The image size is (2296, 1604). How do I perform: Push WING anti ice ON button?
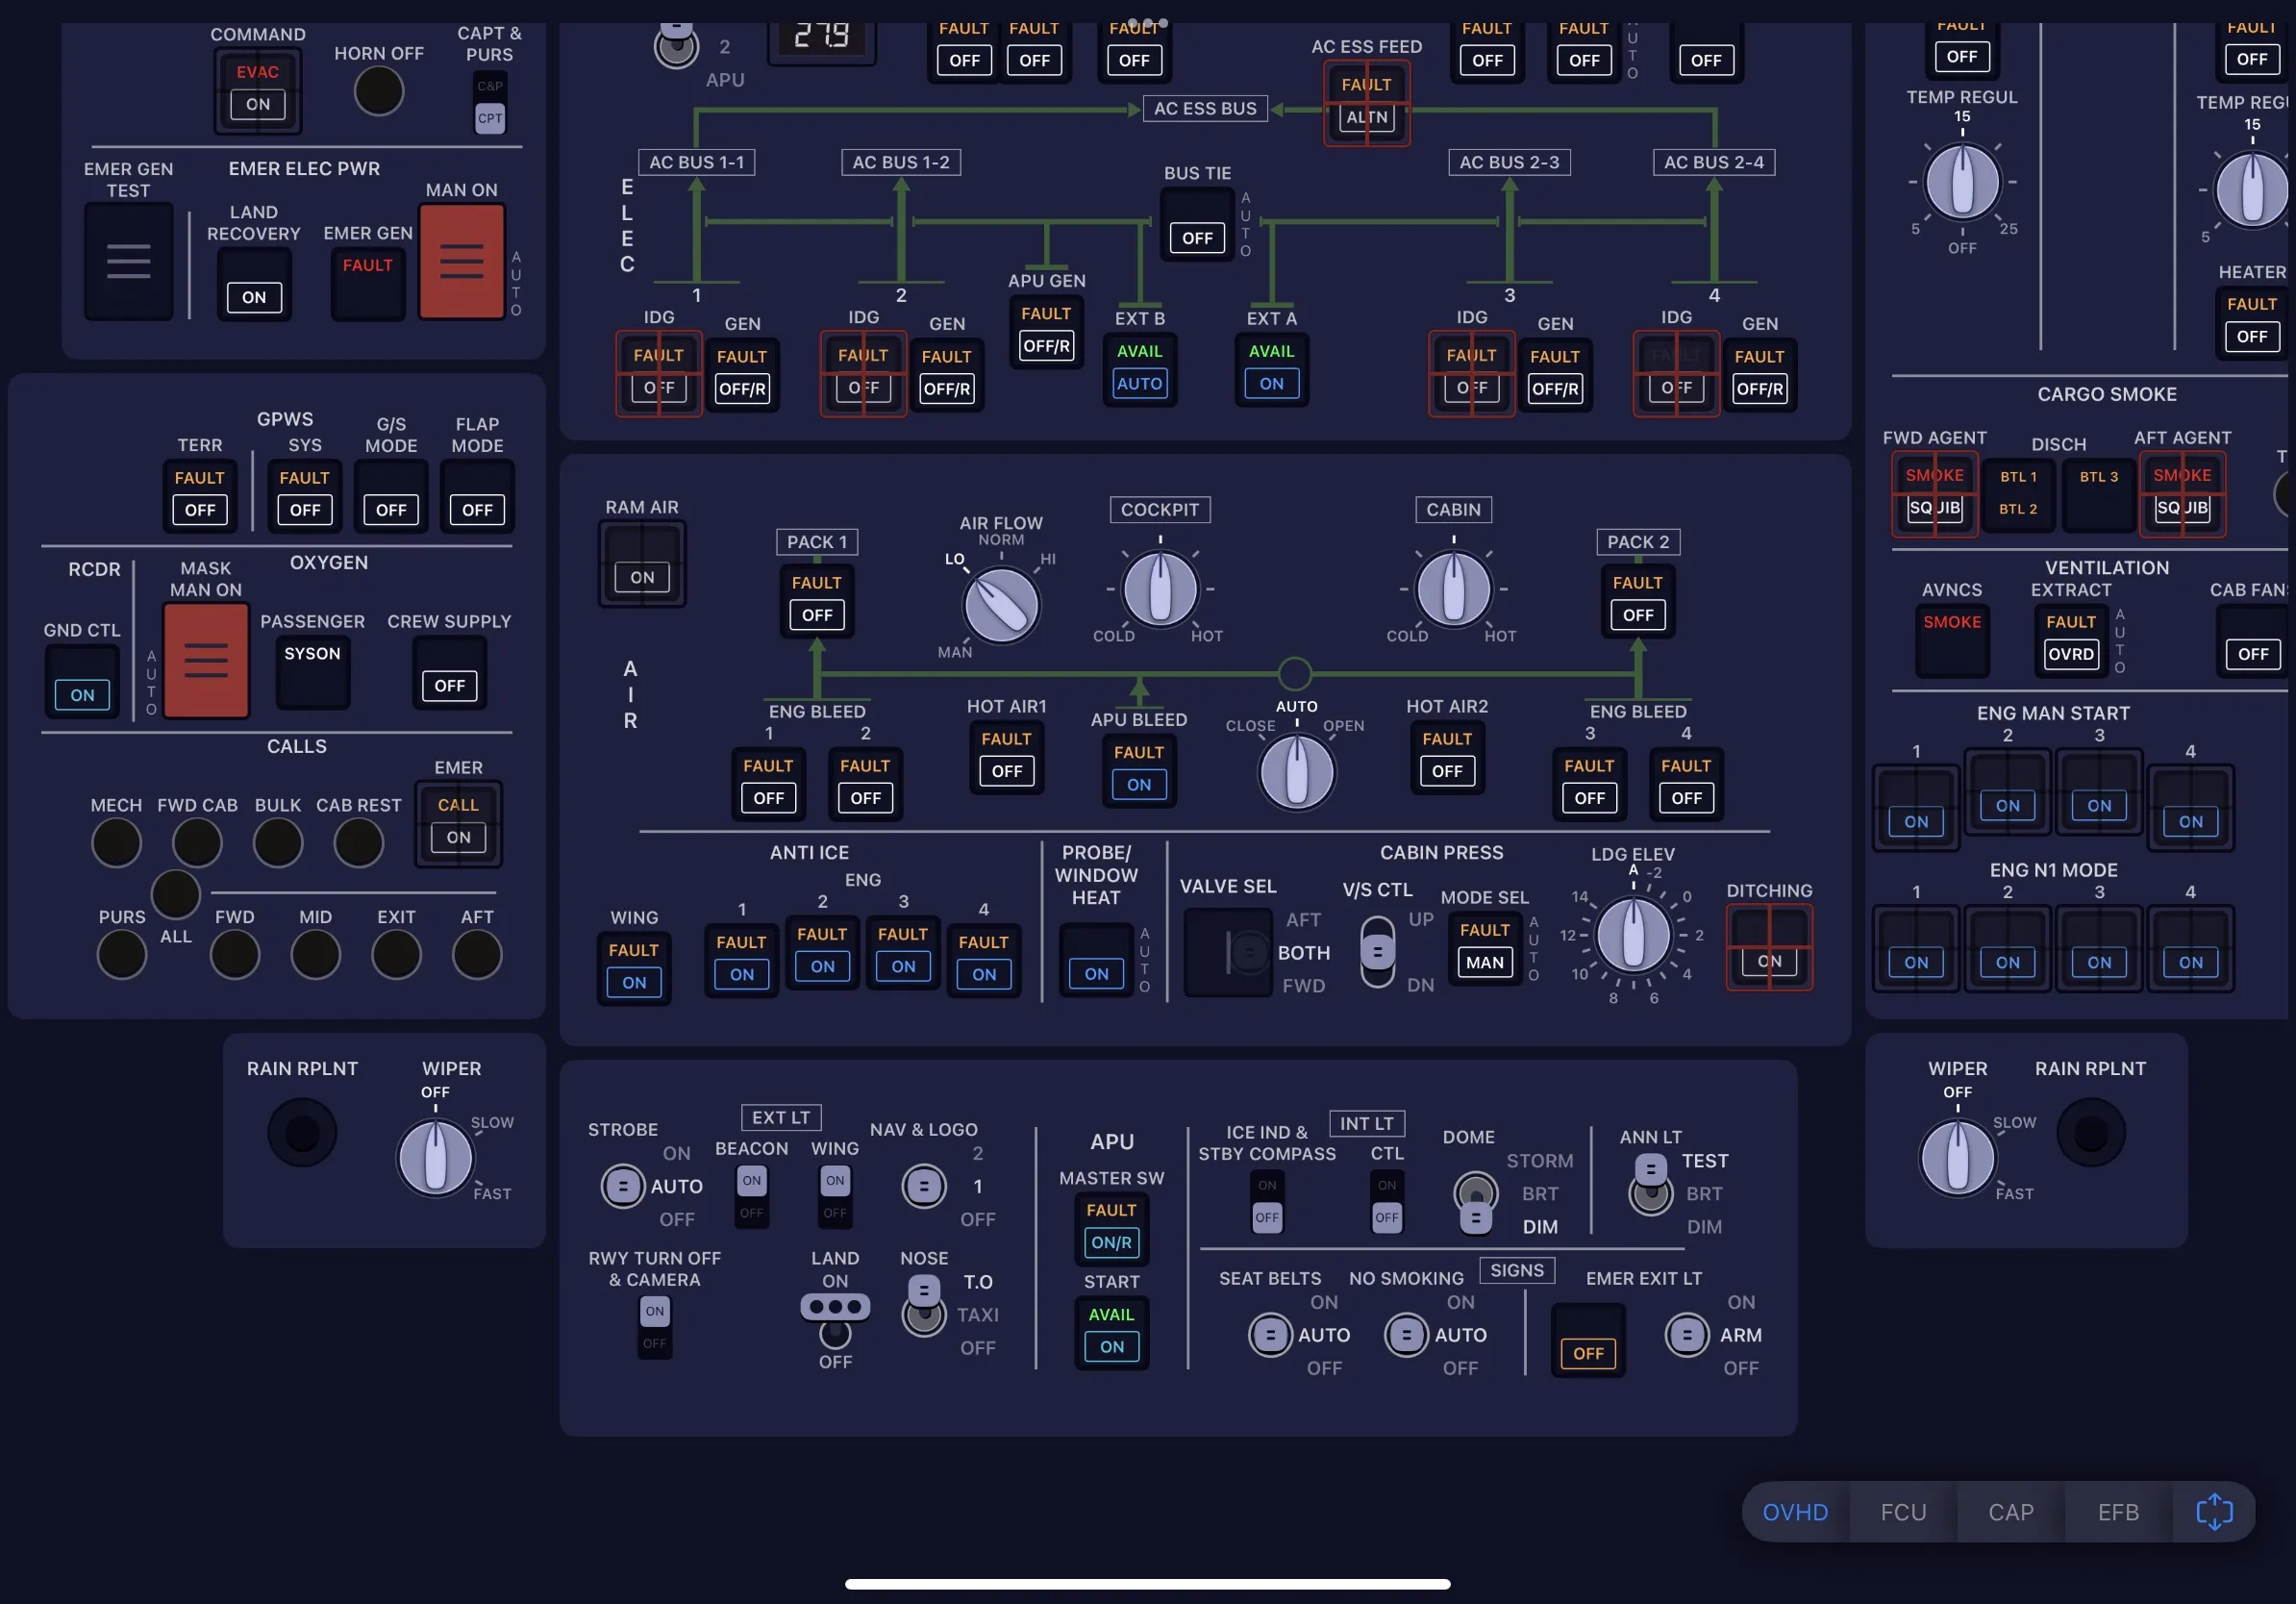634,968
